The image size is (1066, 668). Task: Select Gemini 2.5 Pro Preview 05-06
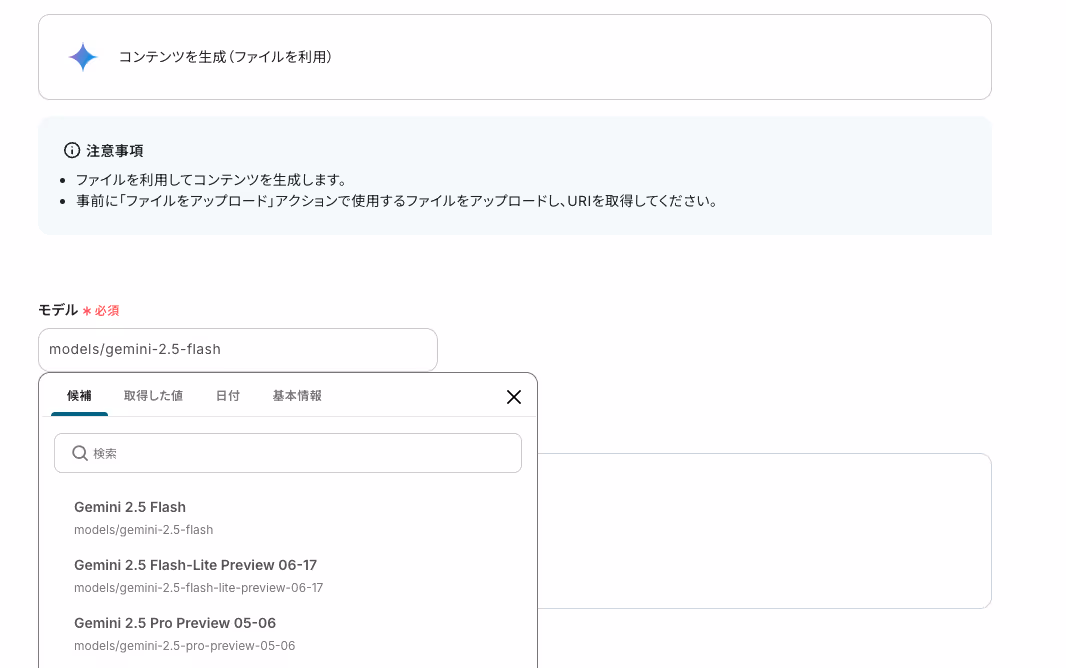pyautogui.click(x=288, y=633)
